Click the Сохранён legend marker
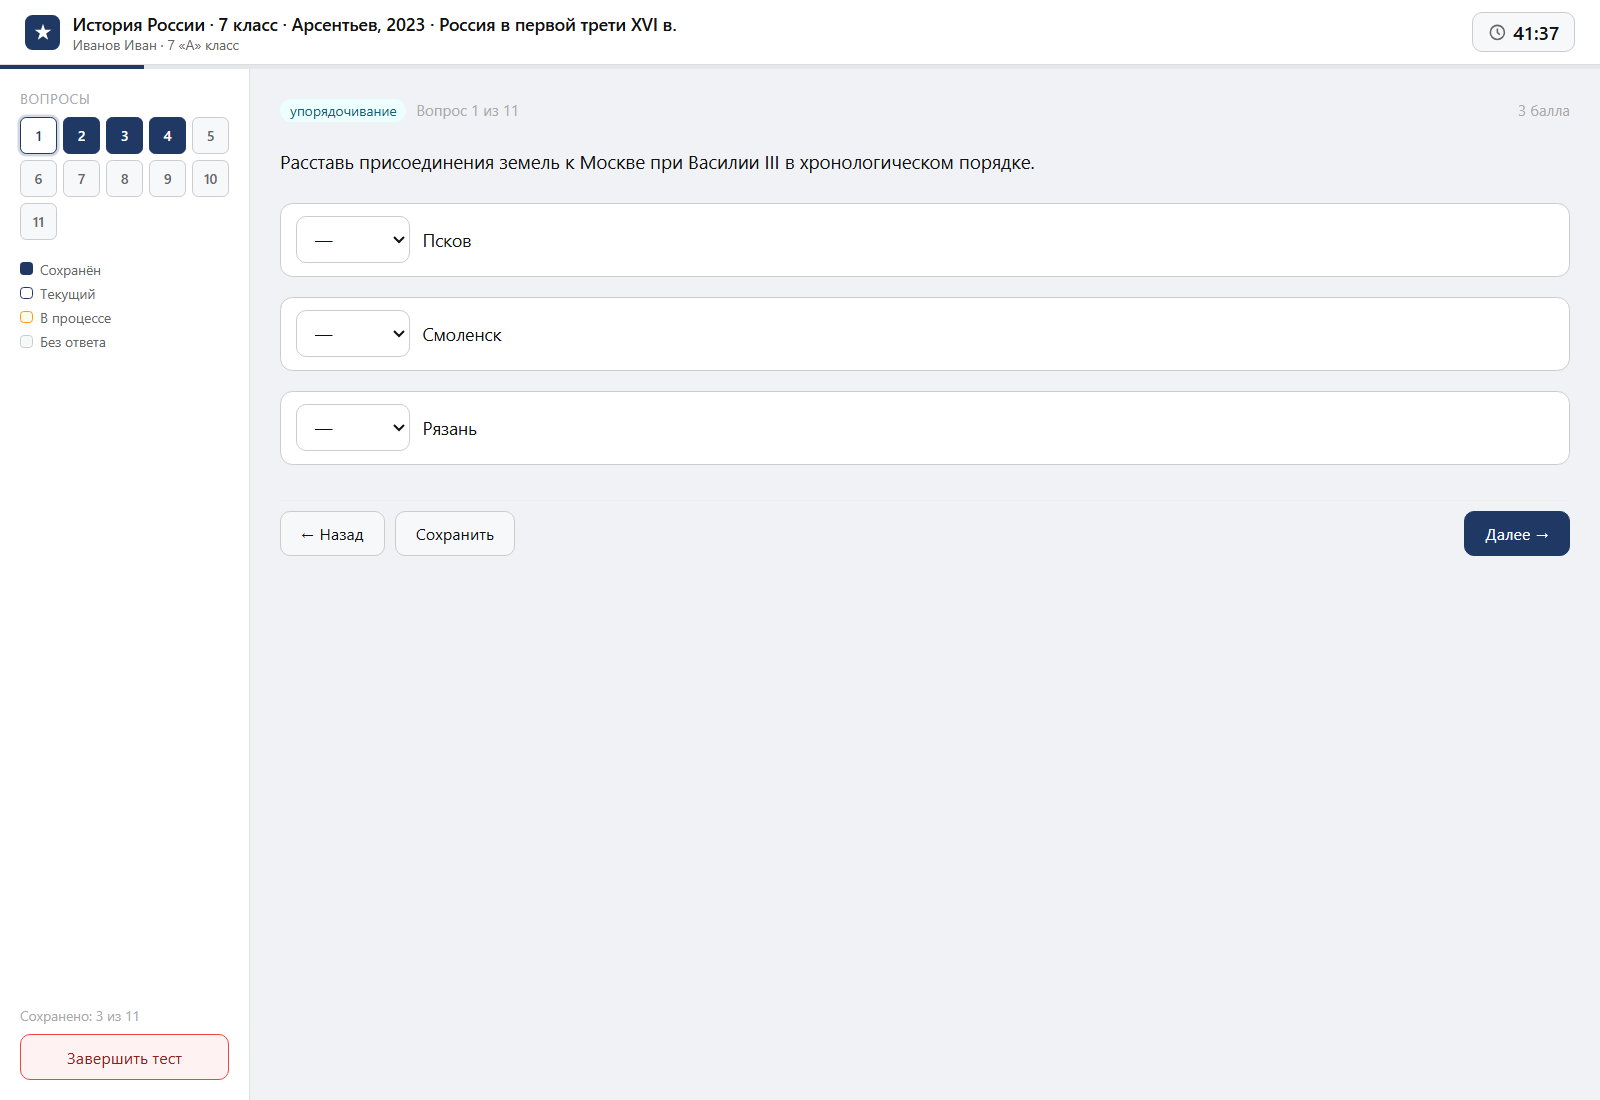This screenshot has width=1600, height=1100. pos(27,269)
